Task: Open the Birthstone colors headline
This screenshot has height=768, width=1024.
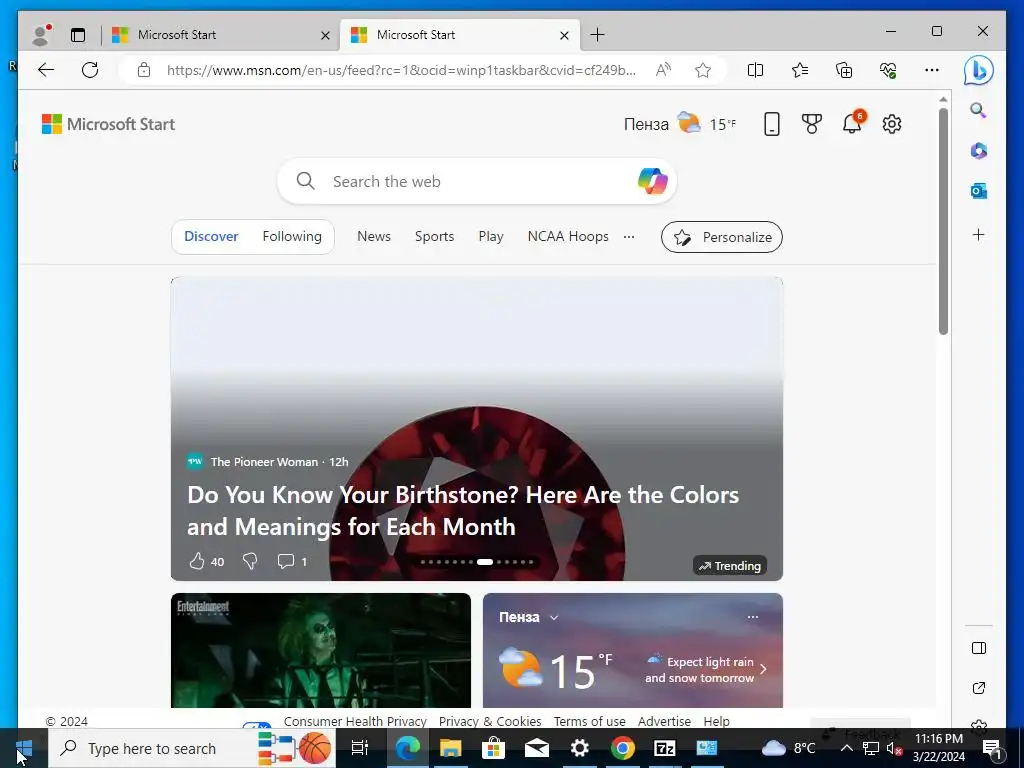Action: tap(462, 511)
